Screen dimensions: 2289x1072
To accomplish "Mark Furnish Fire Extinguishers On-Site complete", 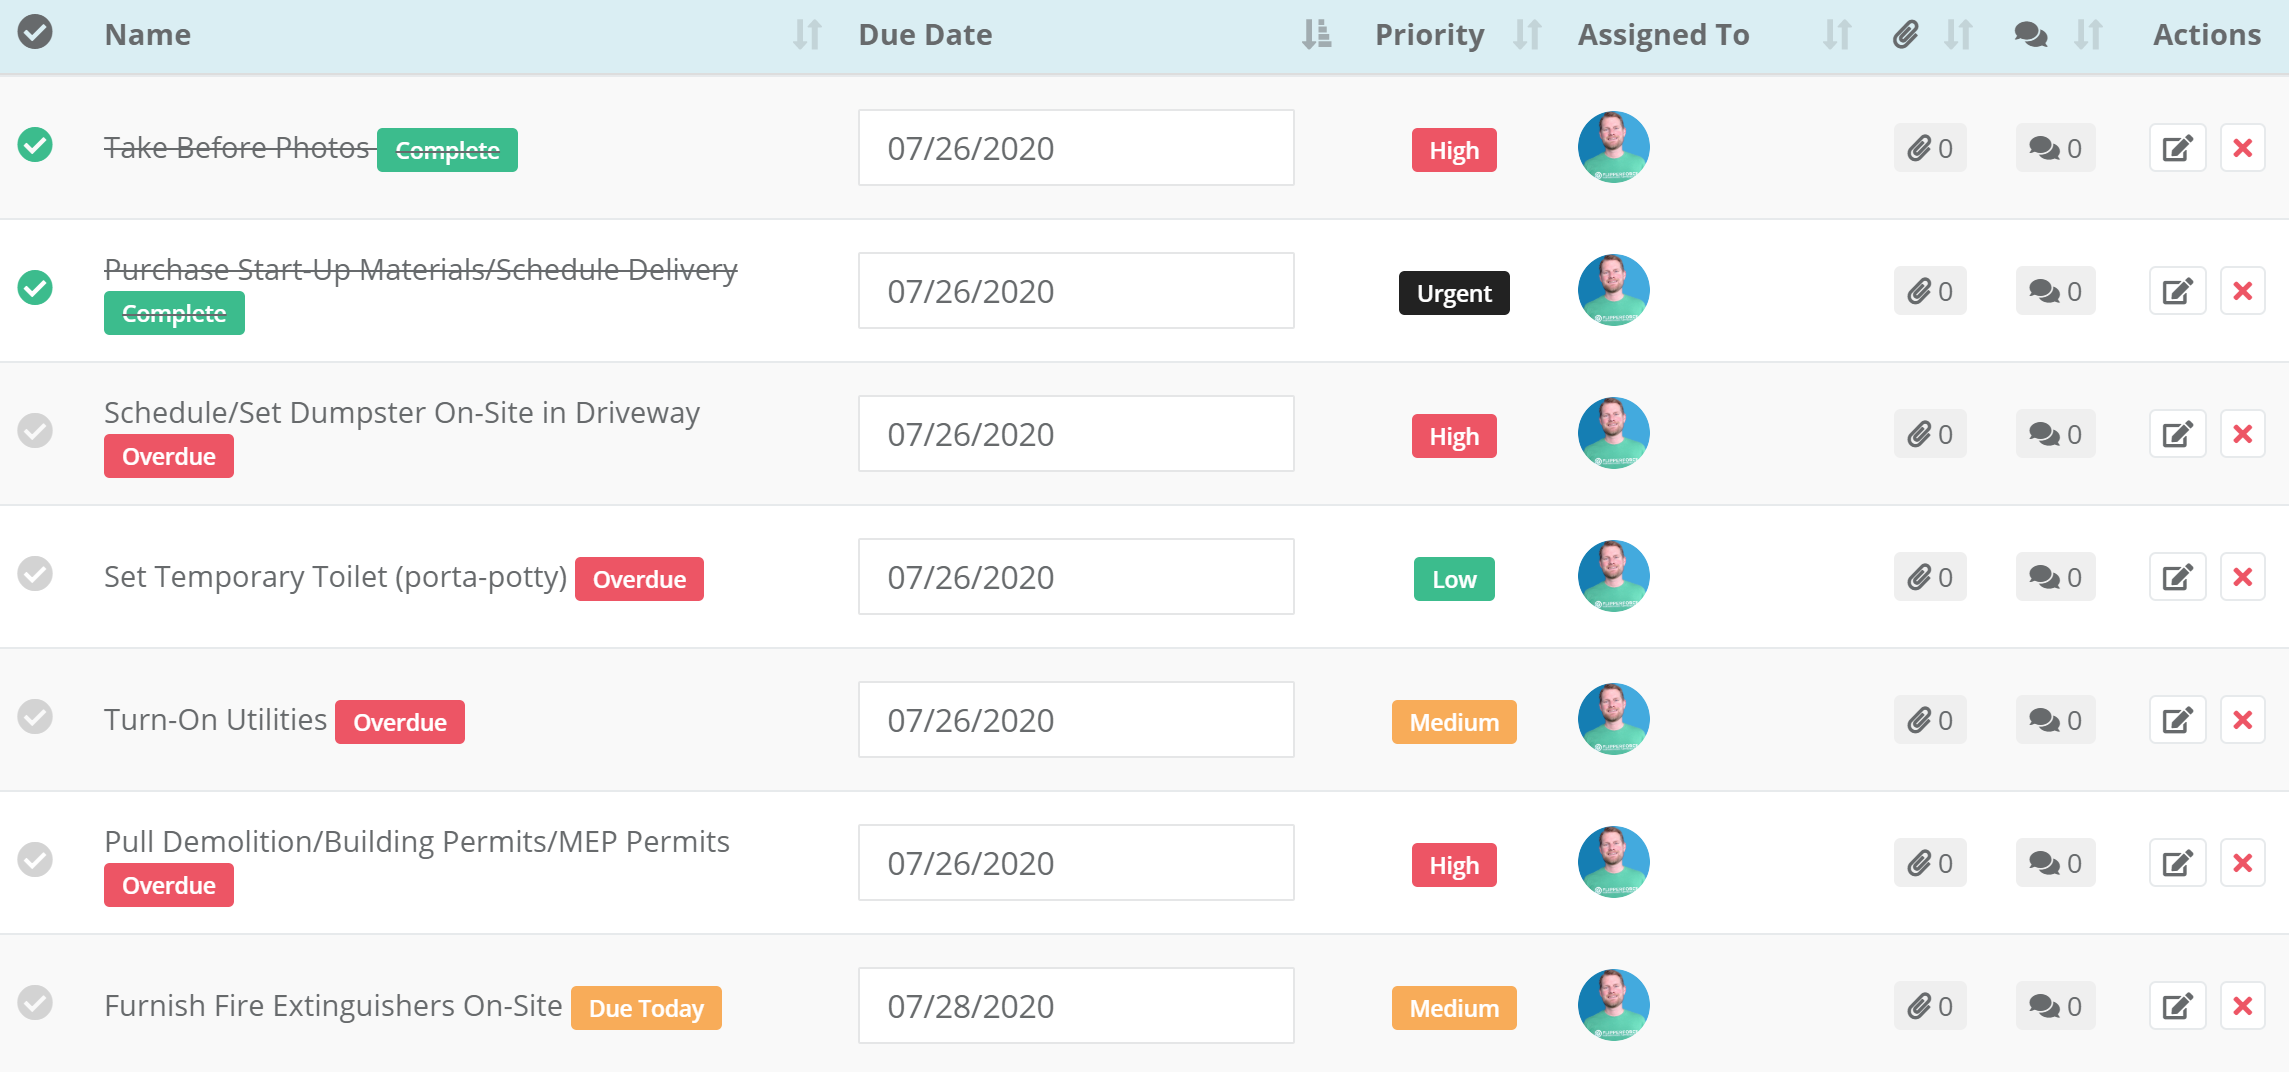I will tap(35, 1003).
